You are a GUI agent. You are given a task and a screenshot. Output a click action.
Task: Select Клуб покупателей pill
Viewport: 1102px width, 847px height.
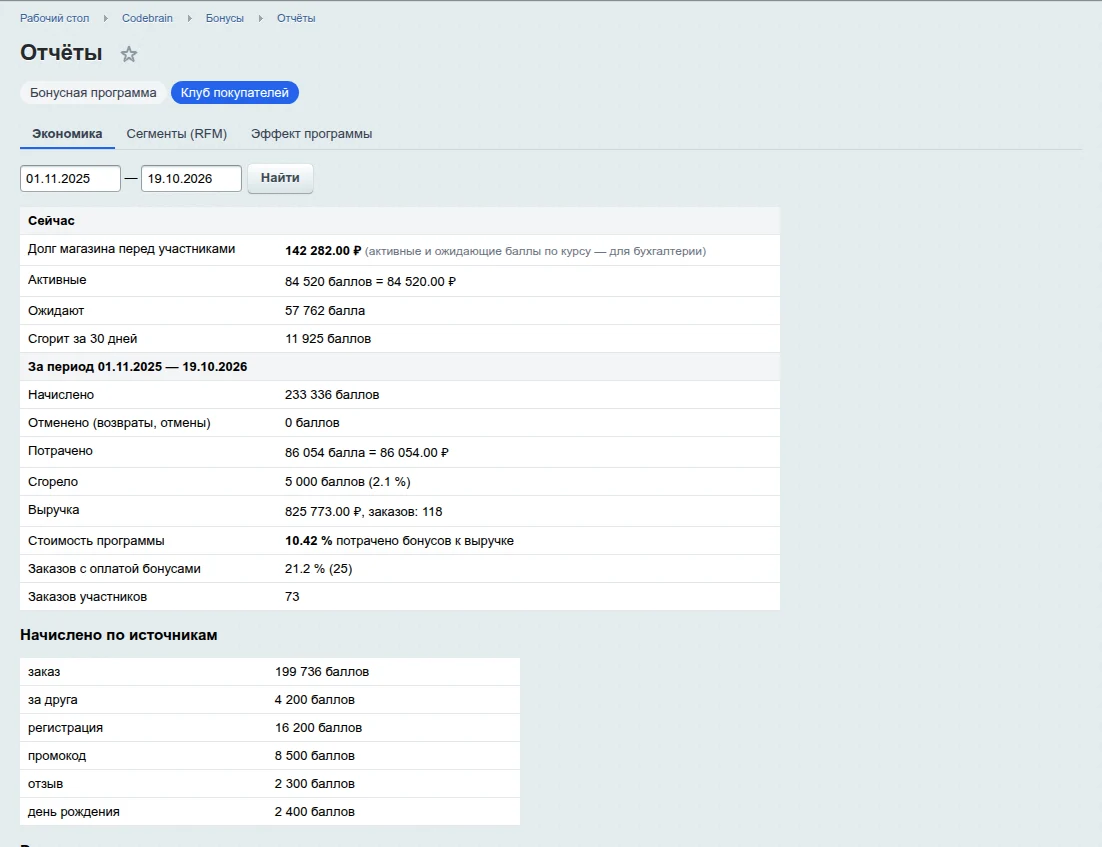(x=235, y=93)
